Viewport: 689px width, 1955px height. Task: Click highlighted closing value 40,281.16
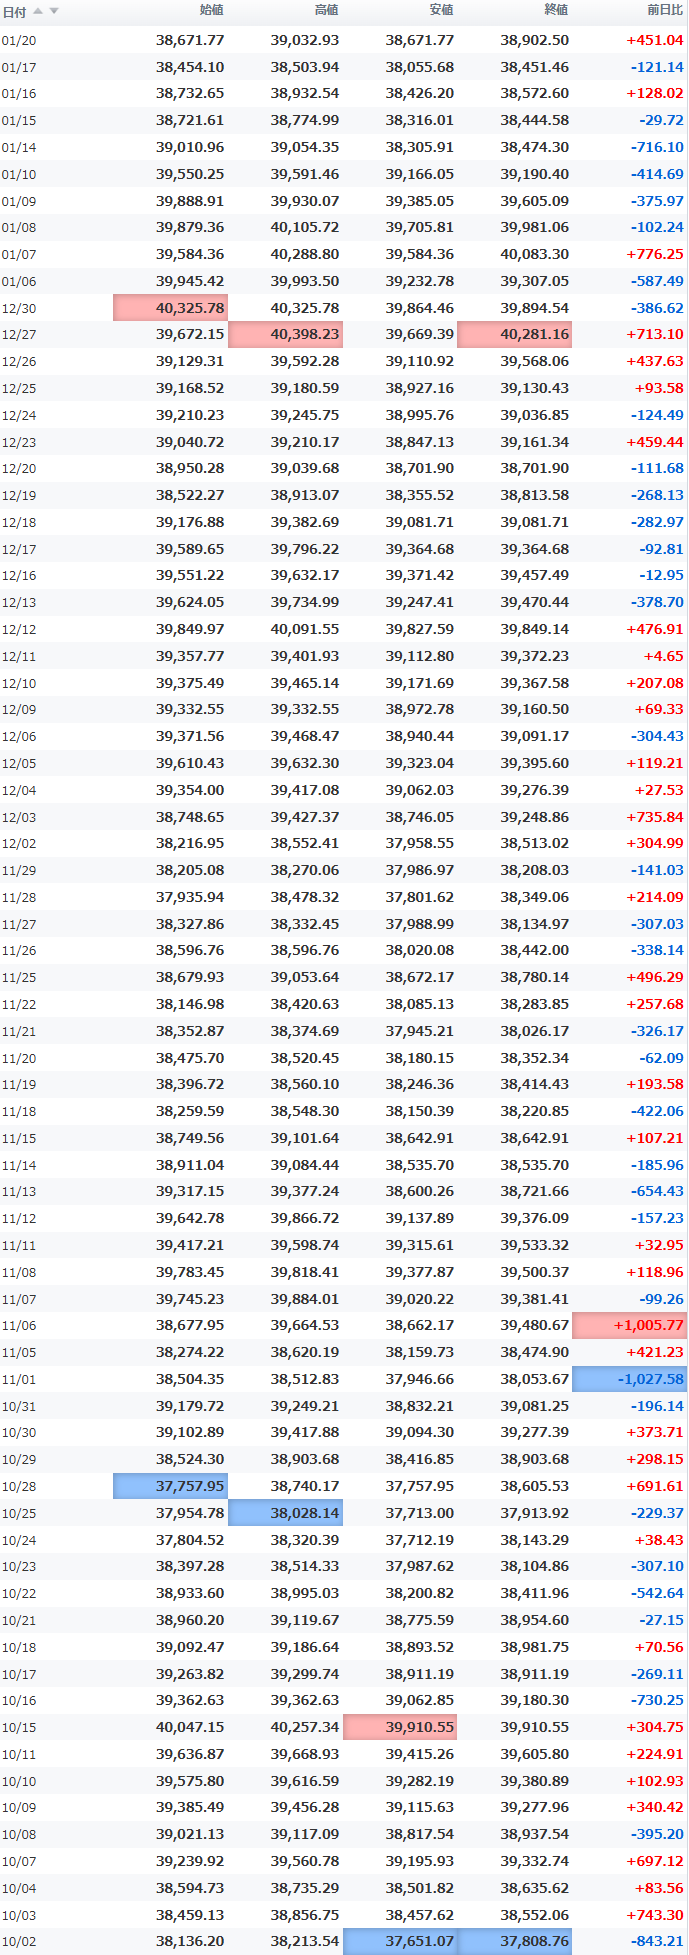(x=514, y=334)
